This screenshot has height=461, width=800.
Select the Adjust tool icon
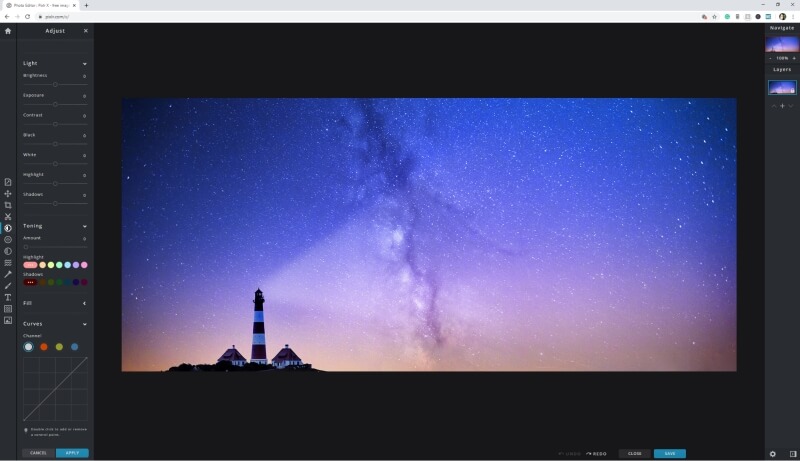8,228
